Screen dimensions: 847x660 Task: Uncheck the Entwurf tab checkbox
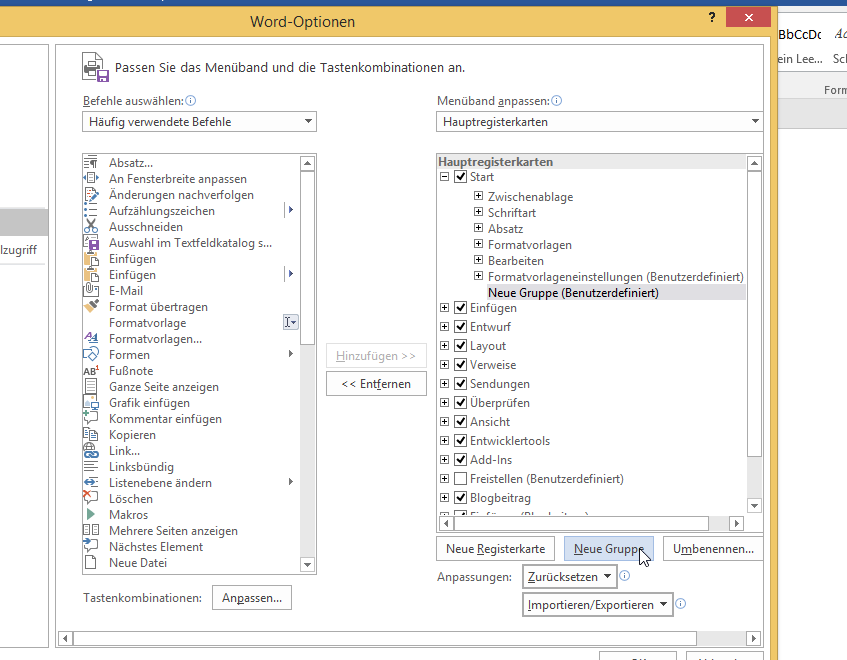tap(460, 327)
